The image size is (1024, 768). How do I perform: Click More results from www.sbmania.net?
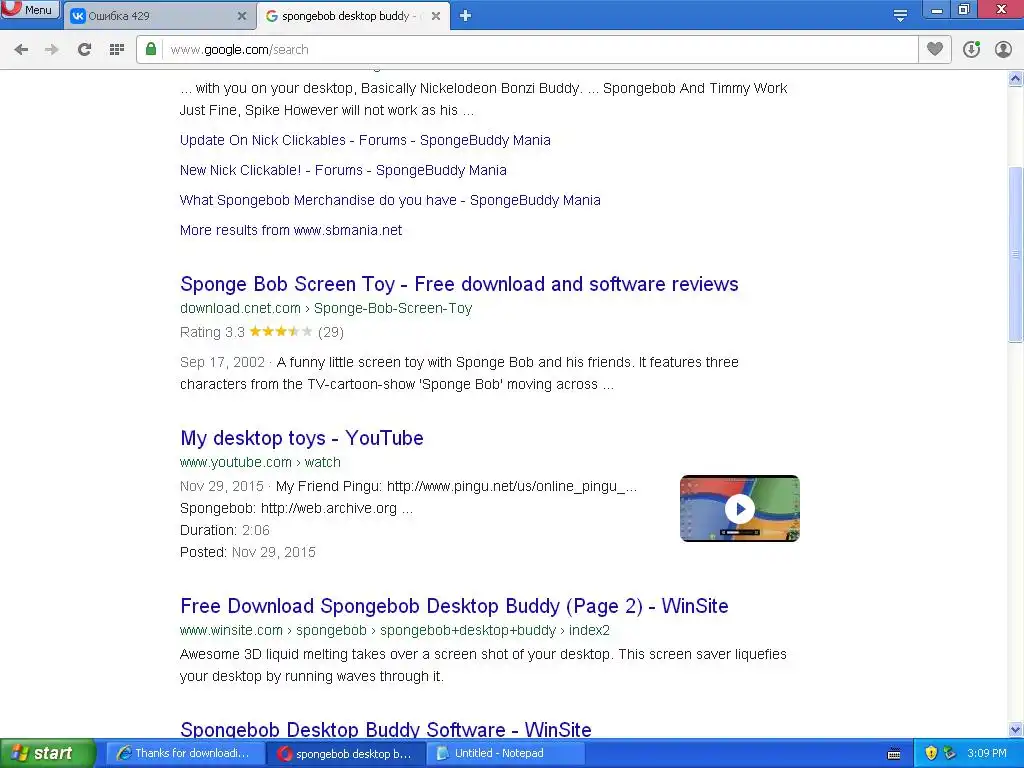291,231
